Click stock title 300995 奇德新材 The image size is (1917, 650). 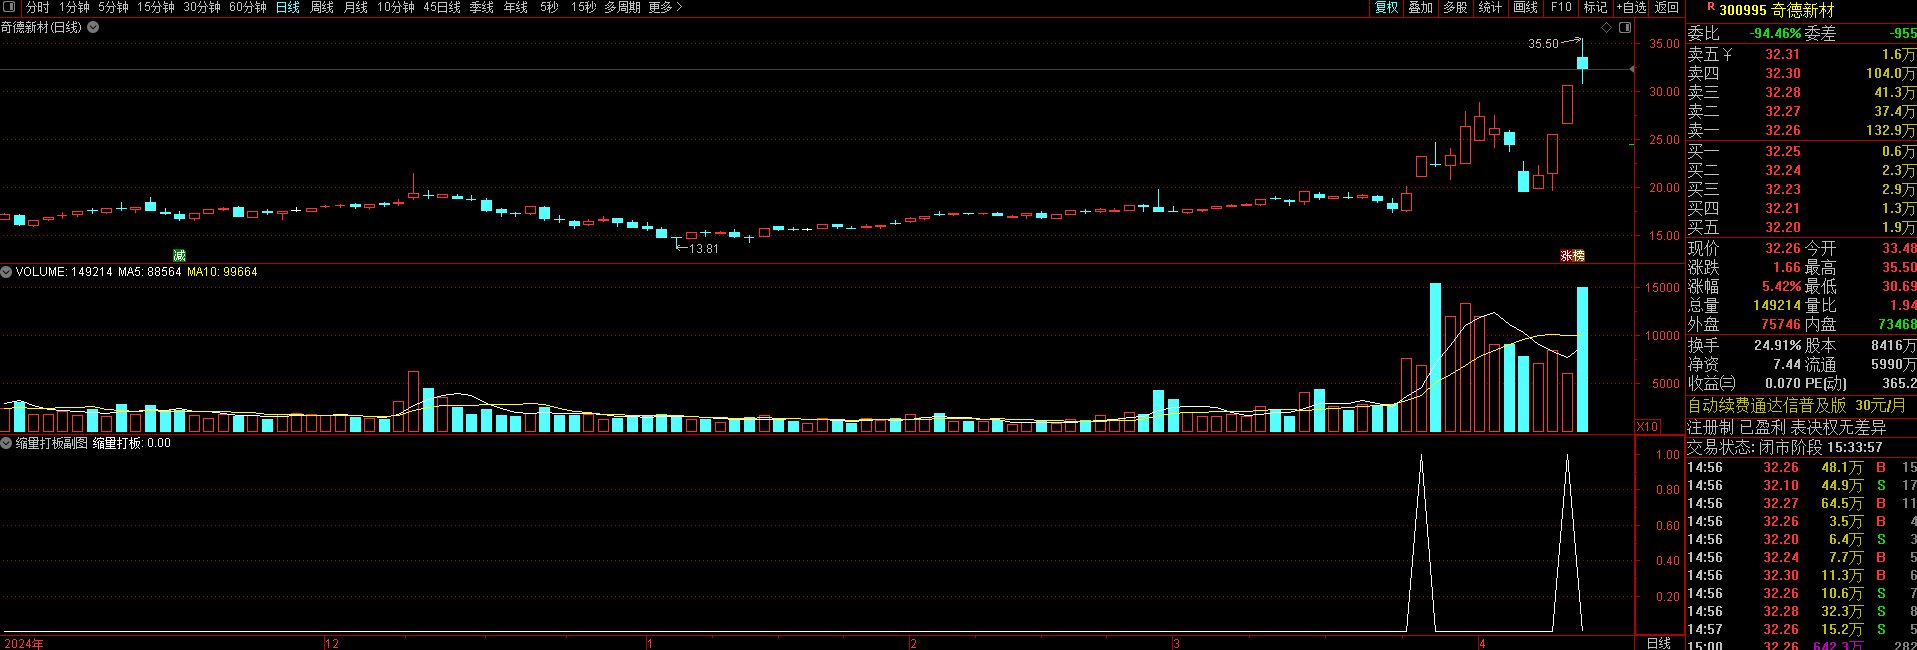coord(1777,10)
